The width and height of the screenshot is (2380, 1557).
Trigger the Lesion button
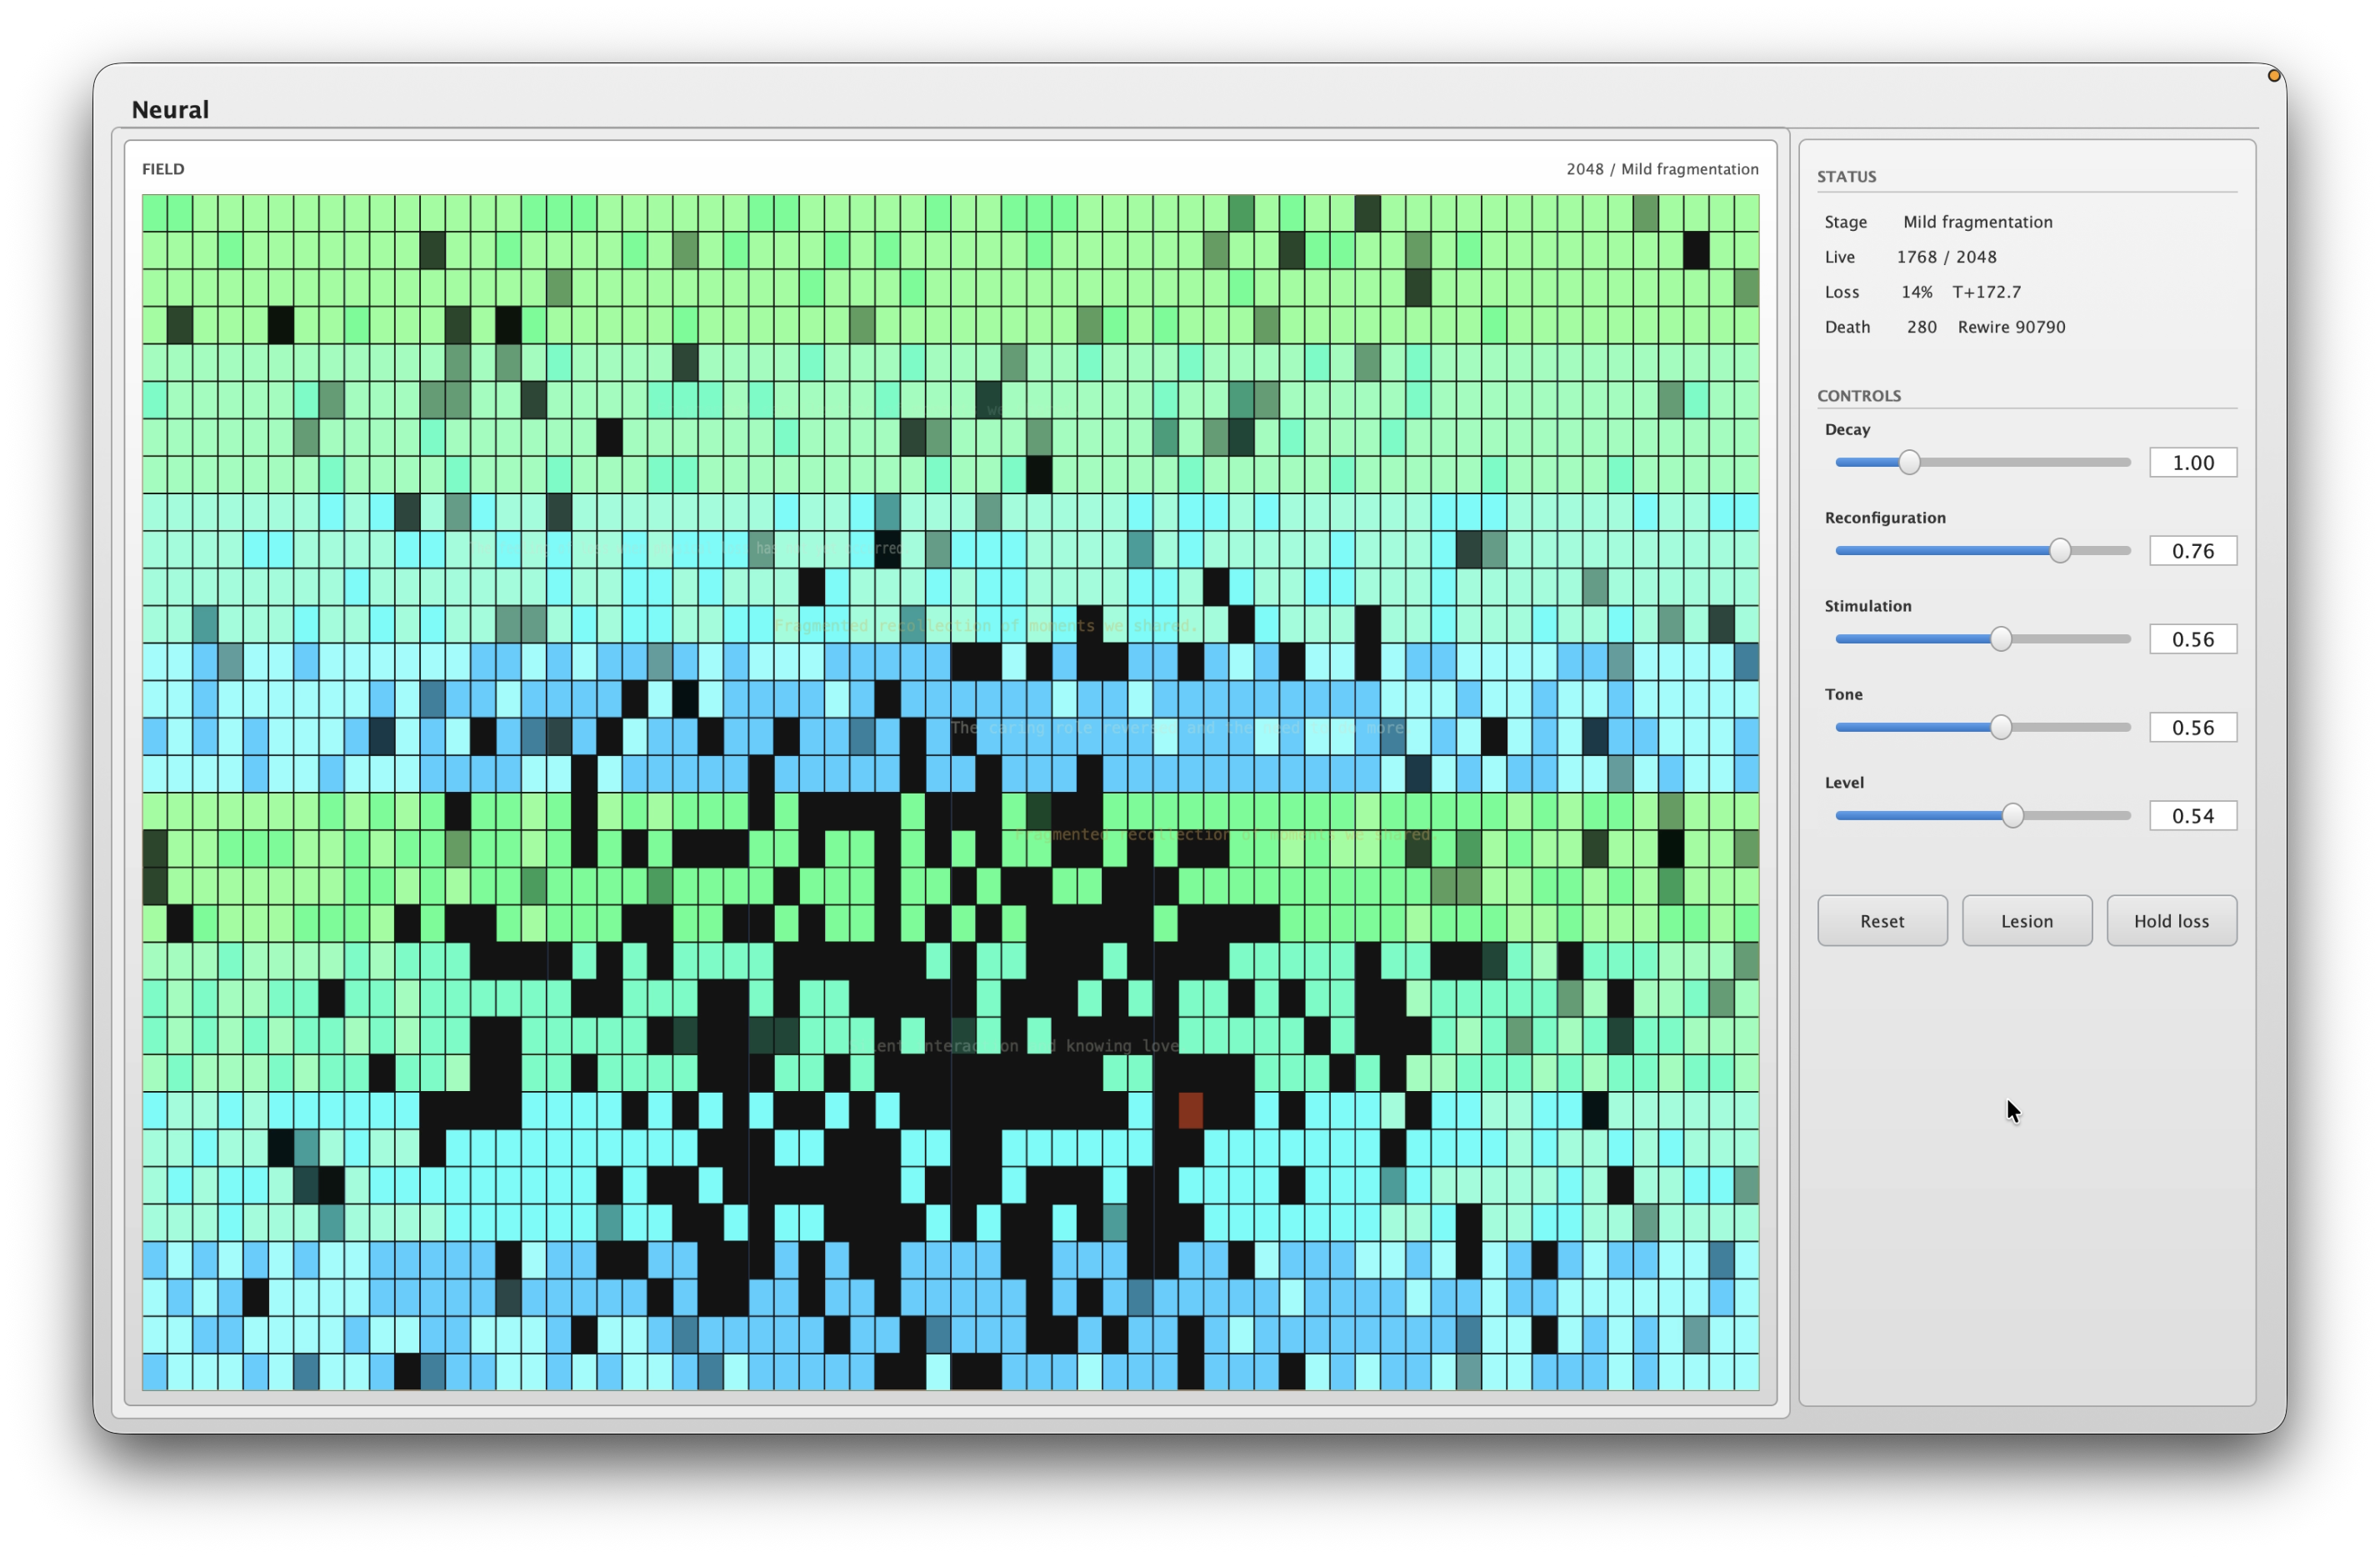(x=2026, y=920)
